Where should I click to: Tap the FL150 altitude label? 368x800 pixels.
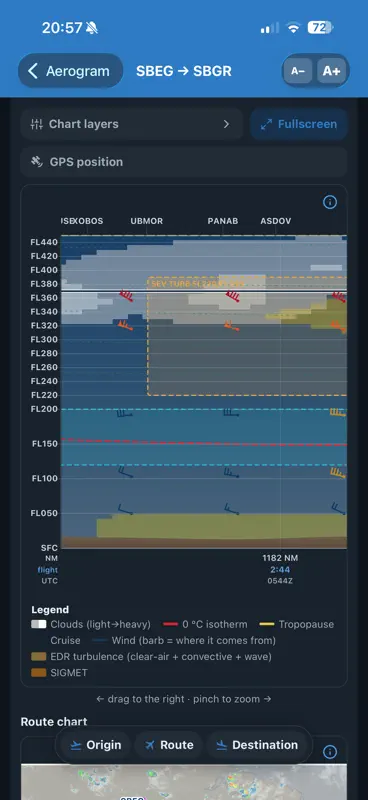(x=44, y=444)
